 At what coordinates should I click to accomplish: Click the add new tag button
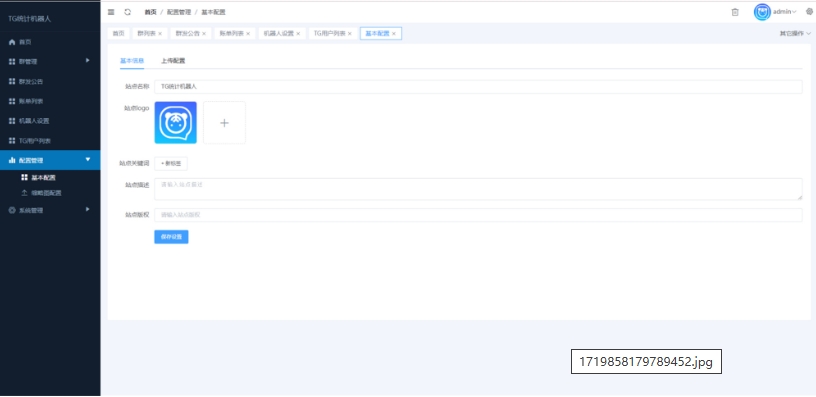pos(171,163)
